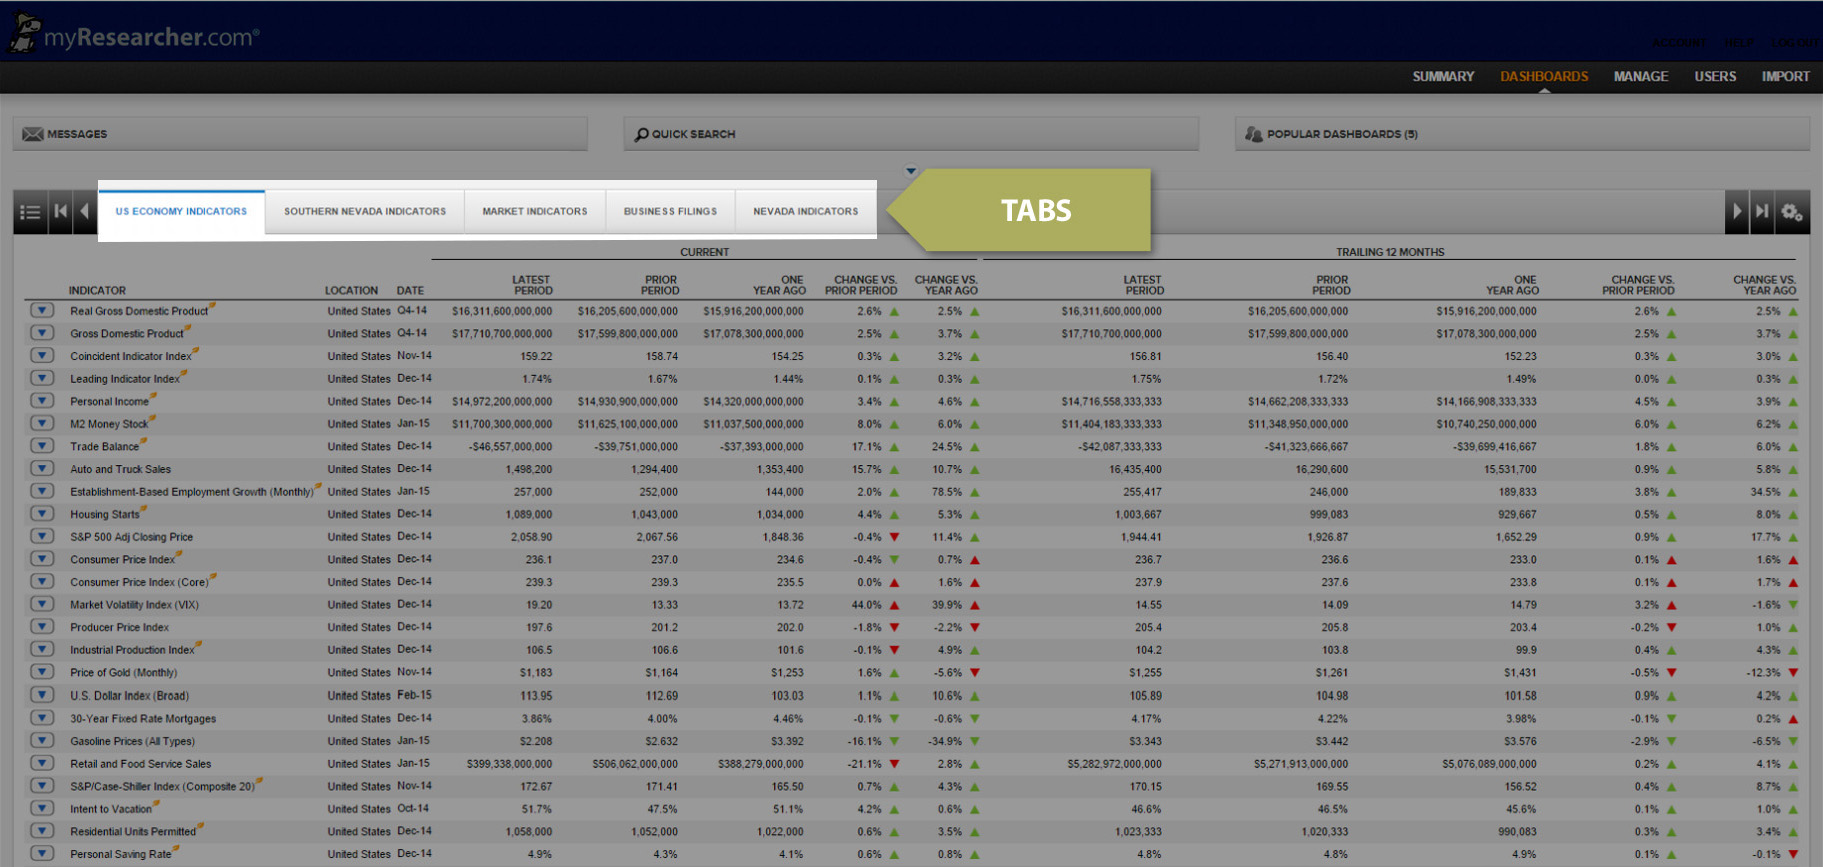Expand the S&P 500 Adj Closing Price row
This screenshot has width=1823, height=867.
42,536
